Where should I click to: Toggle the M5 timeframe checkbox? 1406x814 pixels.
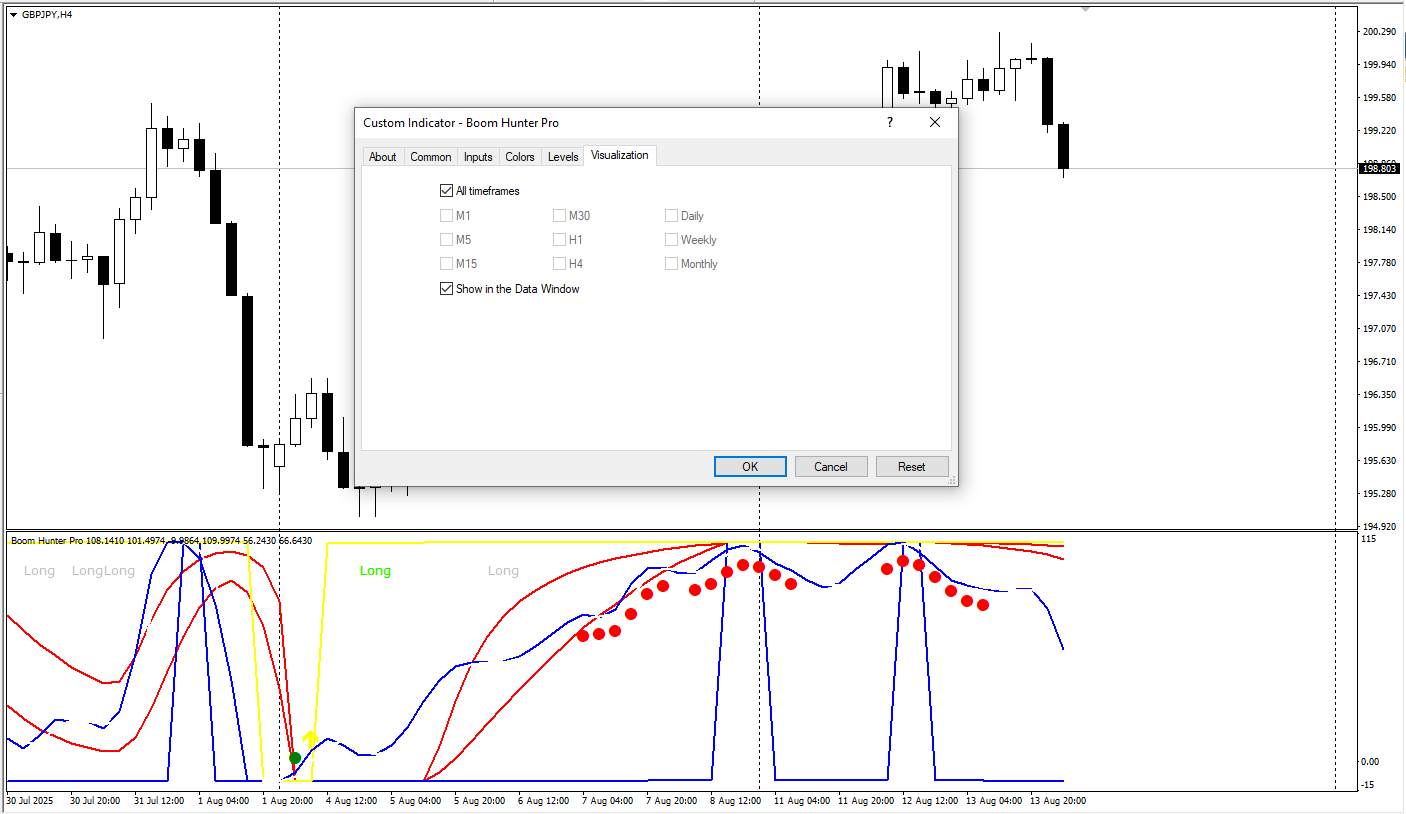click(446, 240)
